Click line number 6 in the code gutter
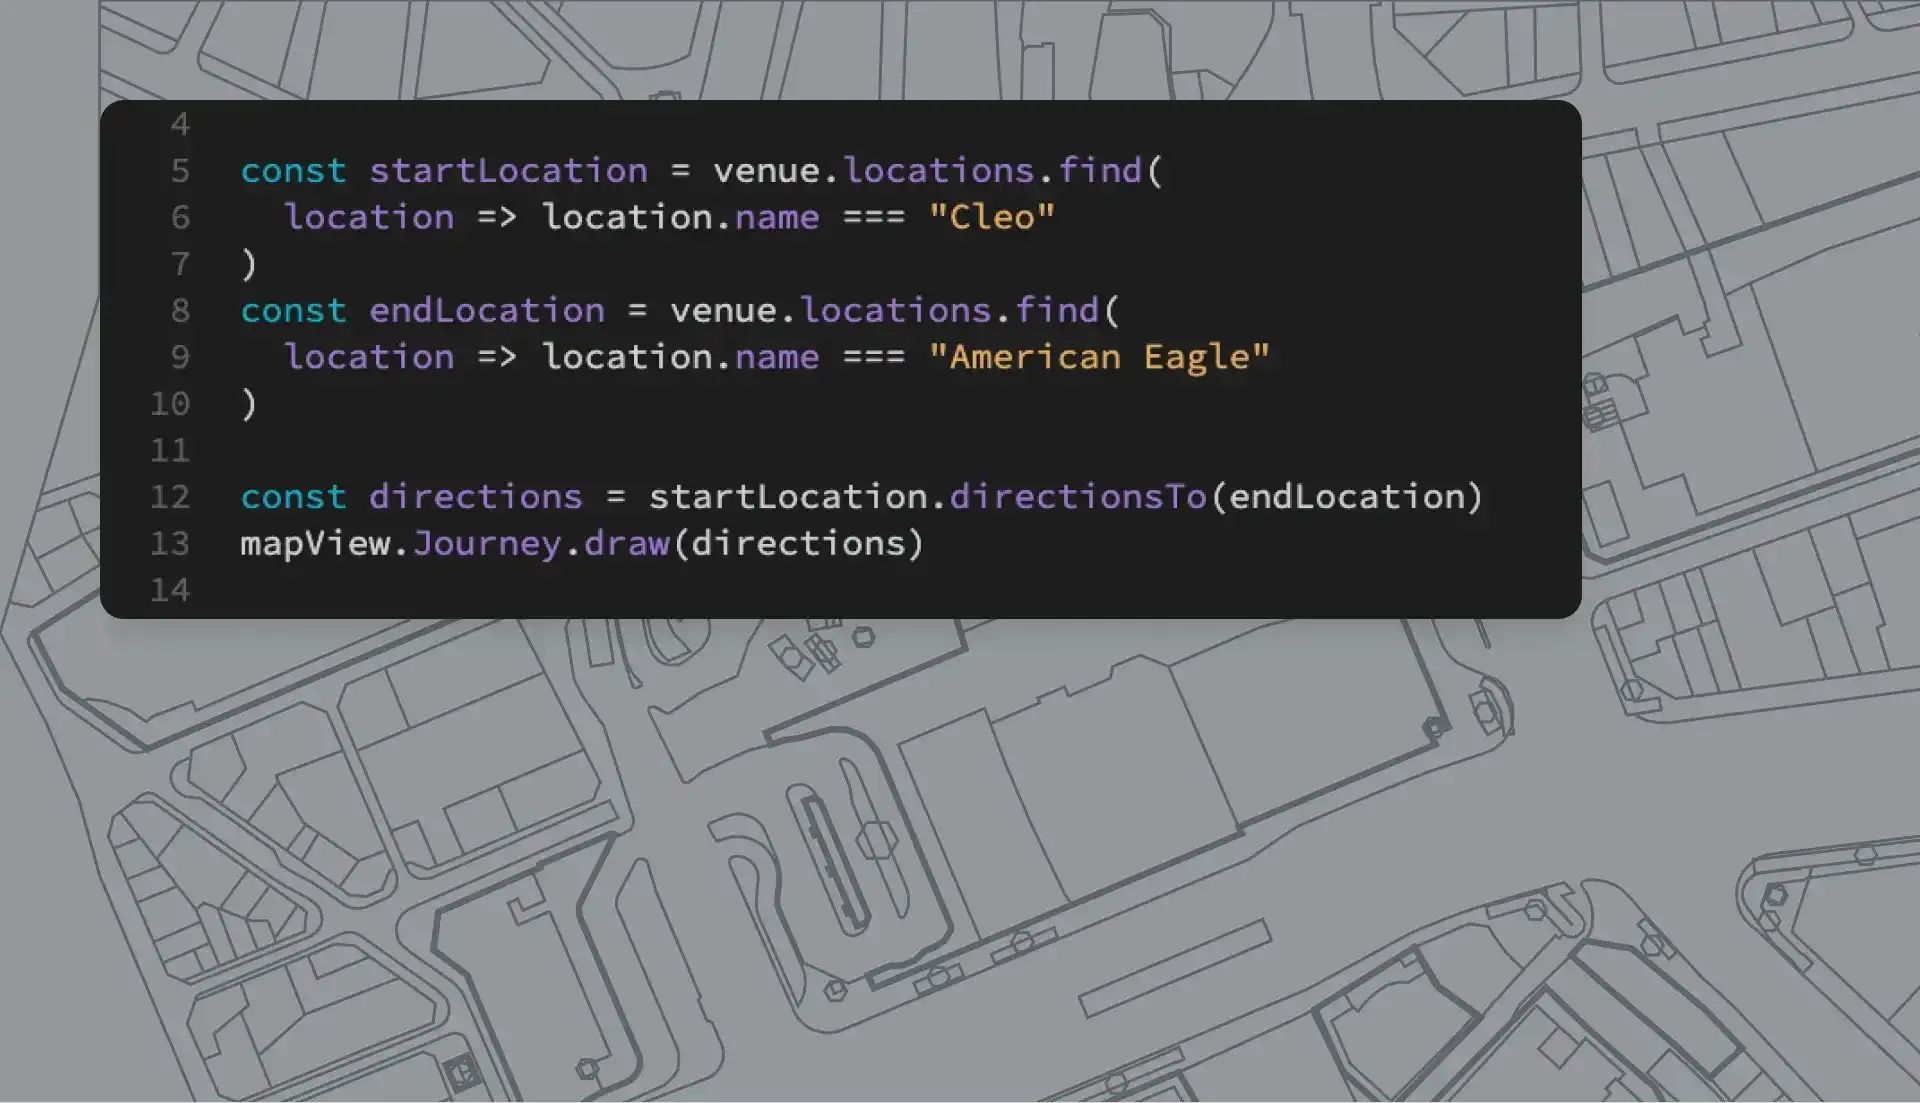 click(180, 218)
